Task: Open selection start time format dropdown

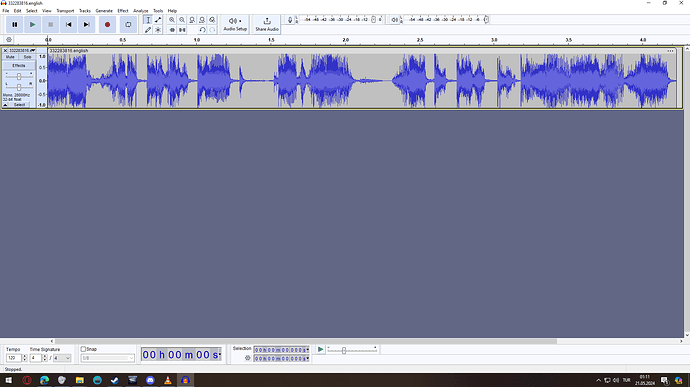Action: (x=308, y=350)
